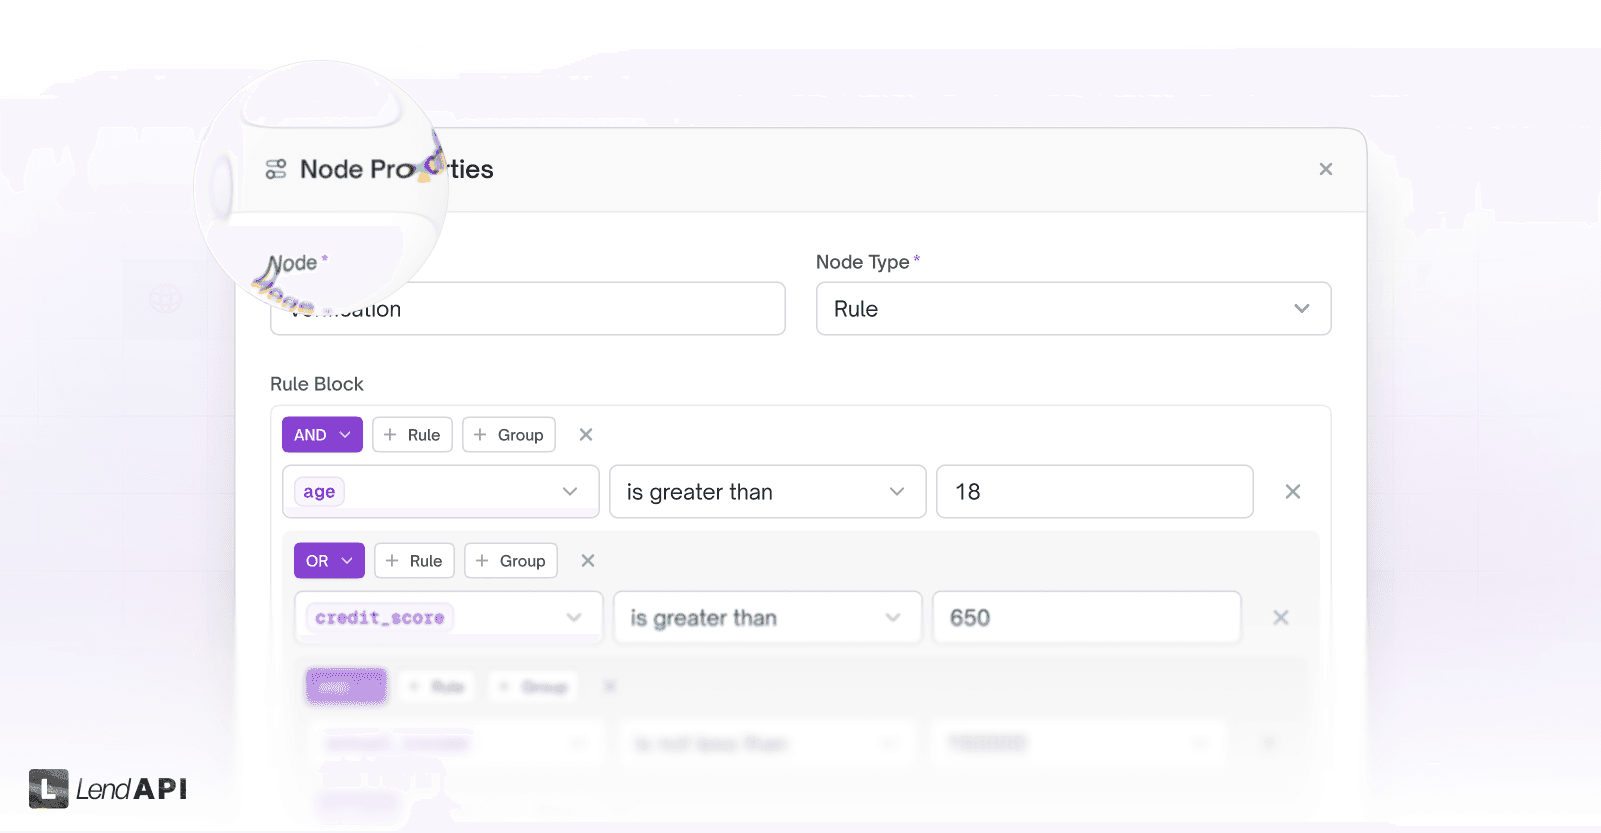Delete the credit_score rule row

point(1280,617)
